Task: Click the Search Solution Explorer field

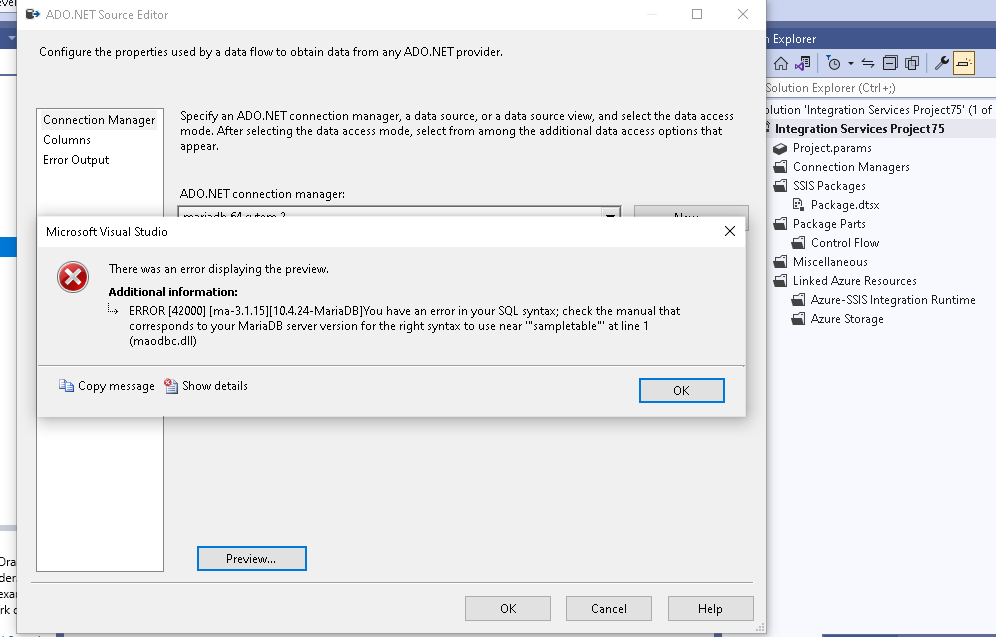Action: [x=880, y=88]
